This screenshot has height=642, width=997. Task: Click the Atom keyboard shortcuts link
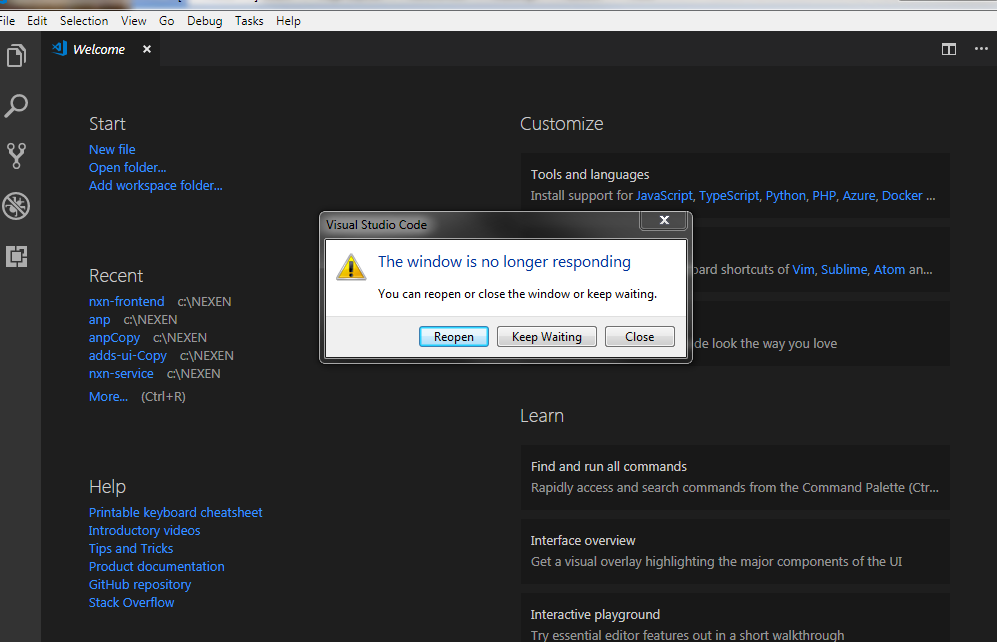[x=889, y=270]
